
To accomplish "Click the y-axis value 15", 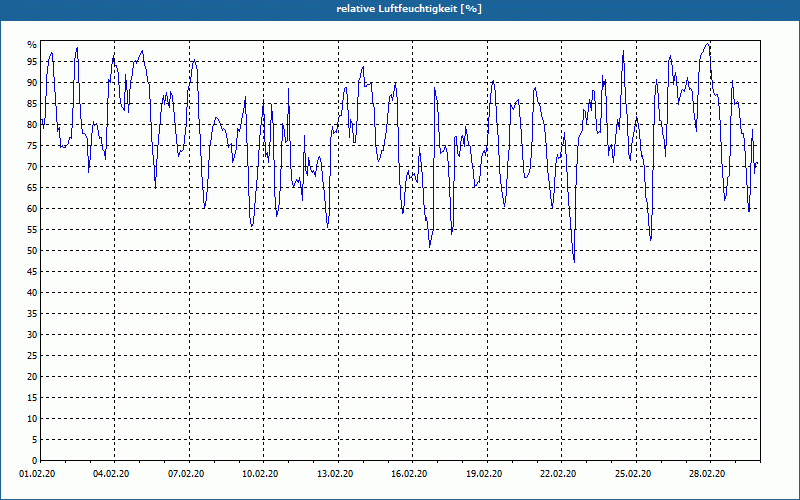I will 32,397.
